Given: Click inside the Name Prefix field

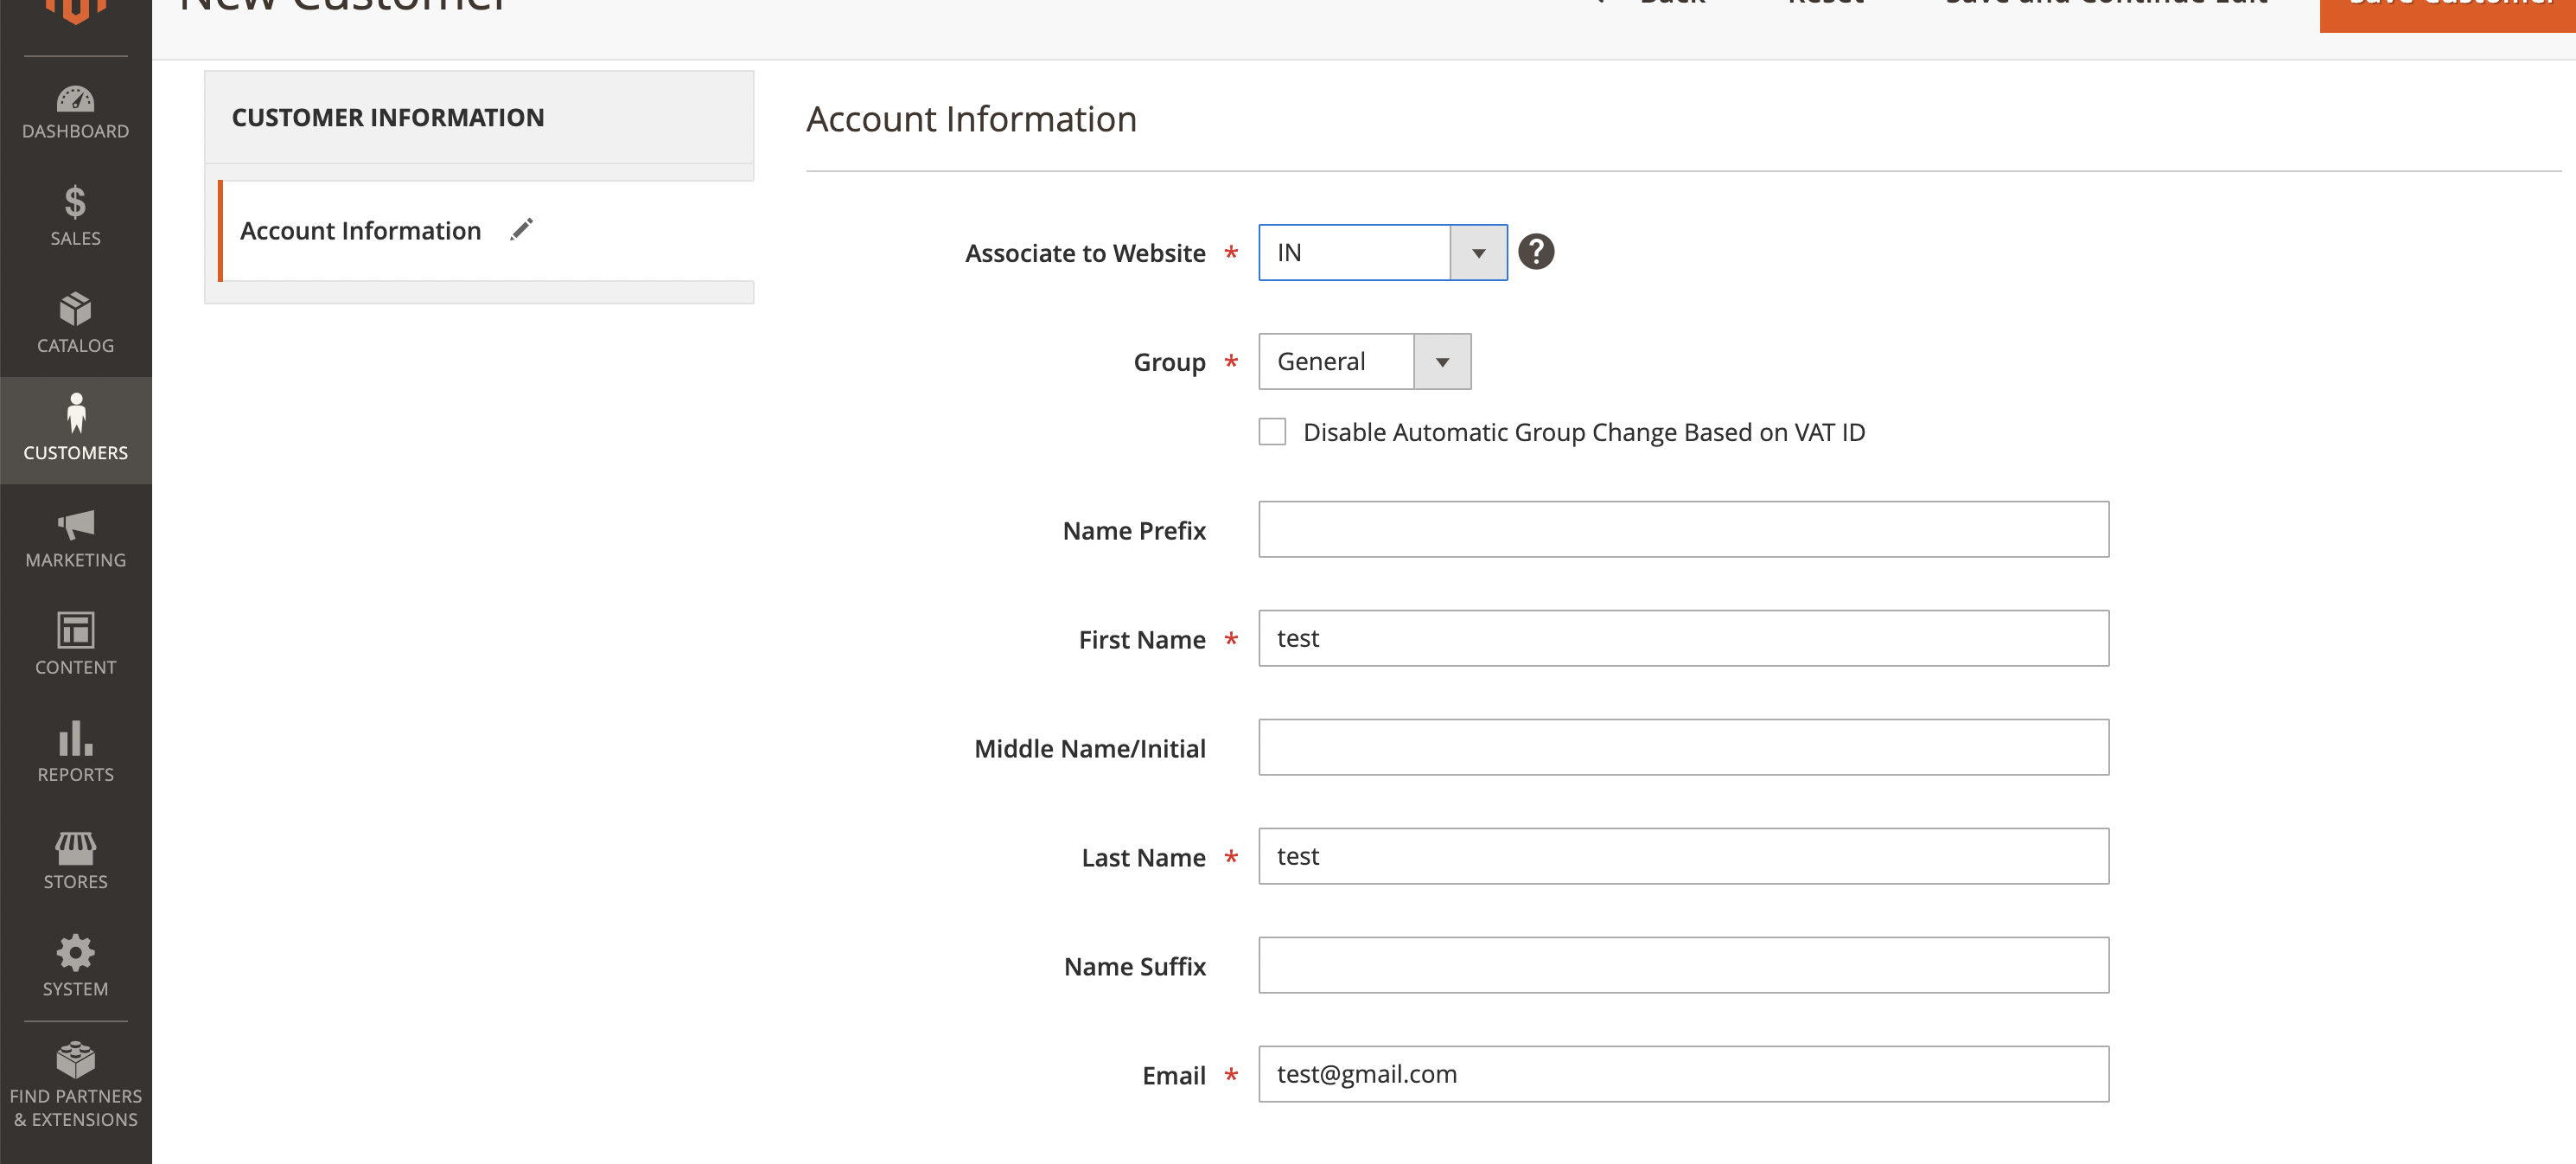Looking at the screenshot, I should tap(1683, 529).
